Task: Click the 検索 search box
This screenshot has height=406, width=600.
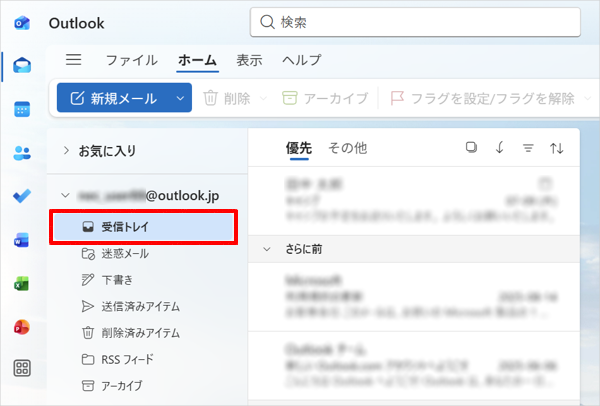Action: click(x=415, y=22)
